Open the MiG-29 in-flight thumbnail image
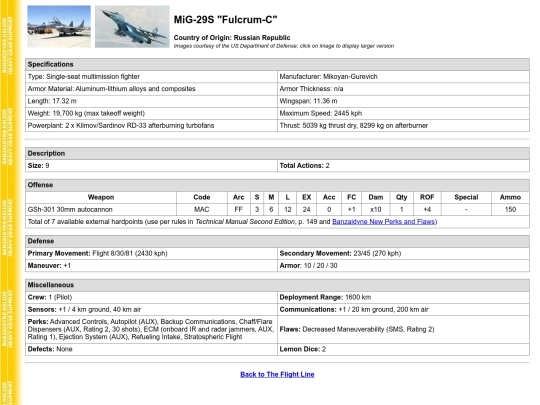This screenshot has height=405, width=540. click(x=132, y=26)
